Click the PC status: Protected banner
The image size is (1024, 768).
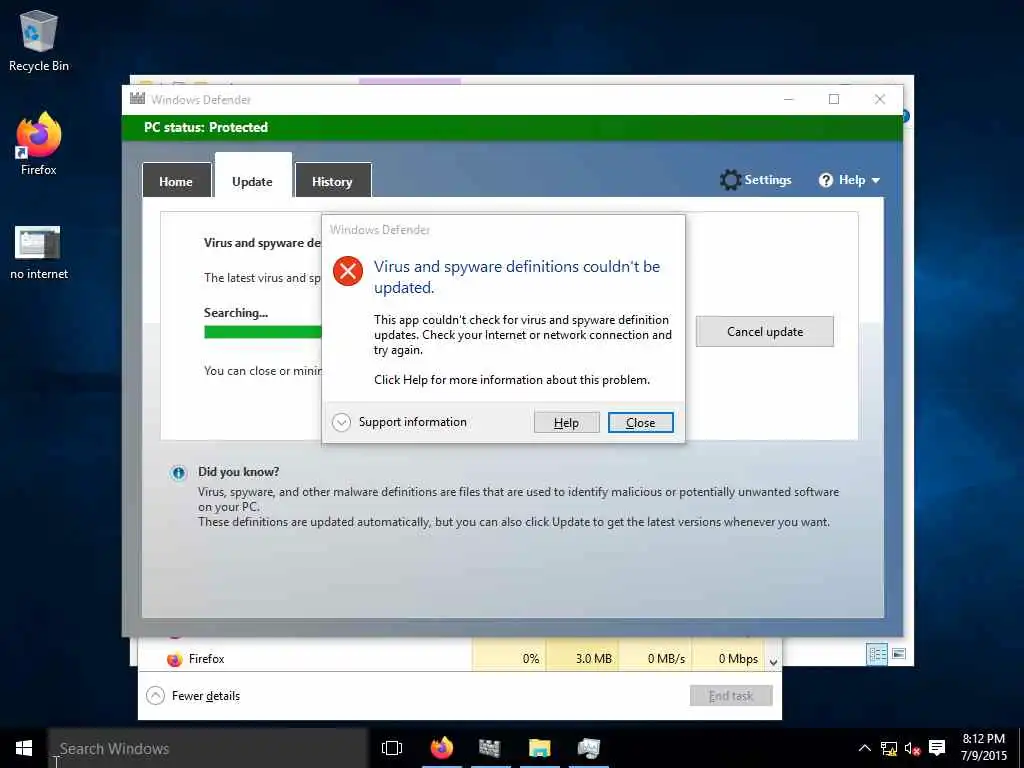[x=512, y=127]
